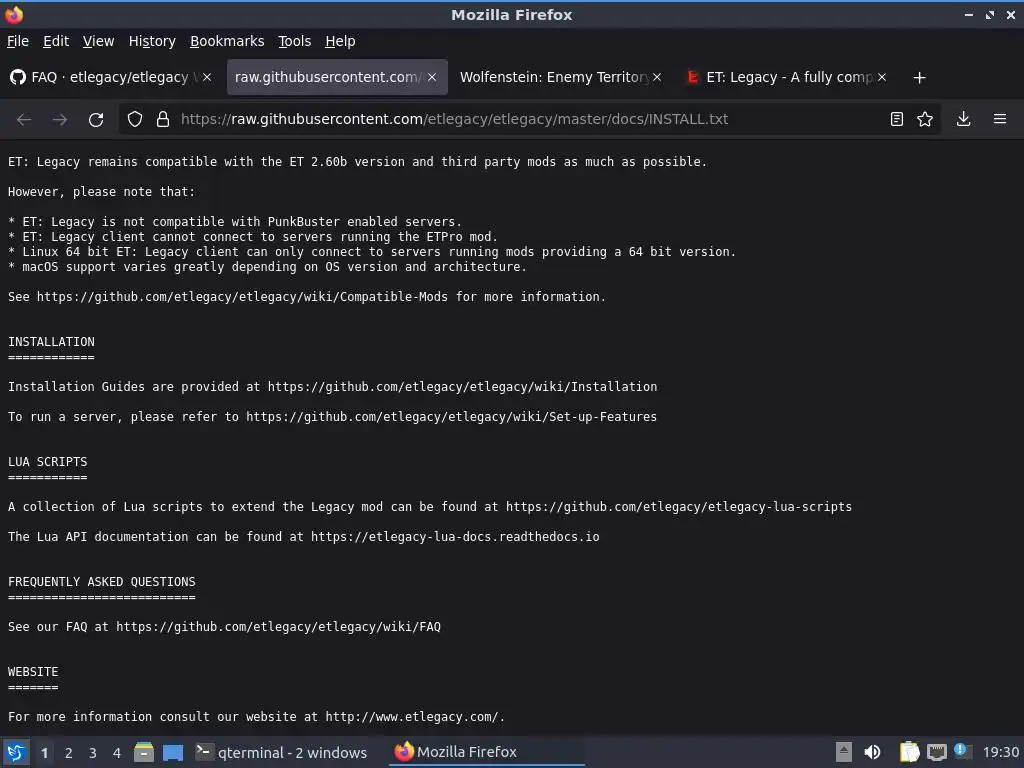Open the File menu
This screenshot has width=1024, height=768.
[x=18, y=41]
